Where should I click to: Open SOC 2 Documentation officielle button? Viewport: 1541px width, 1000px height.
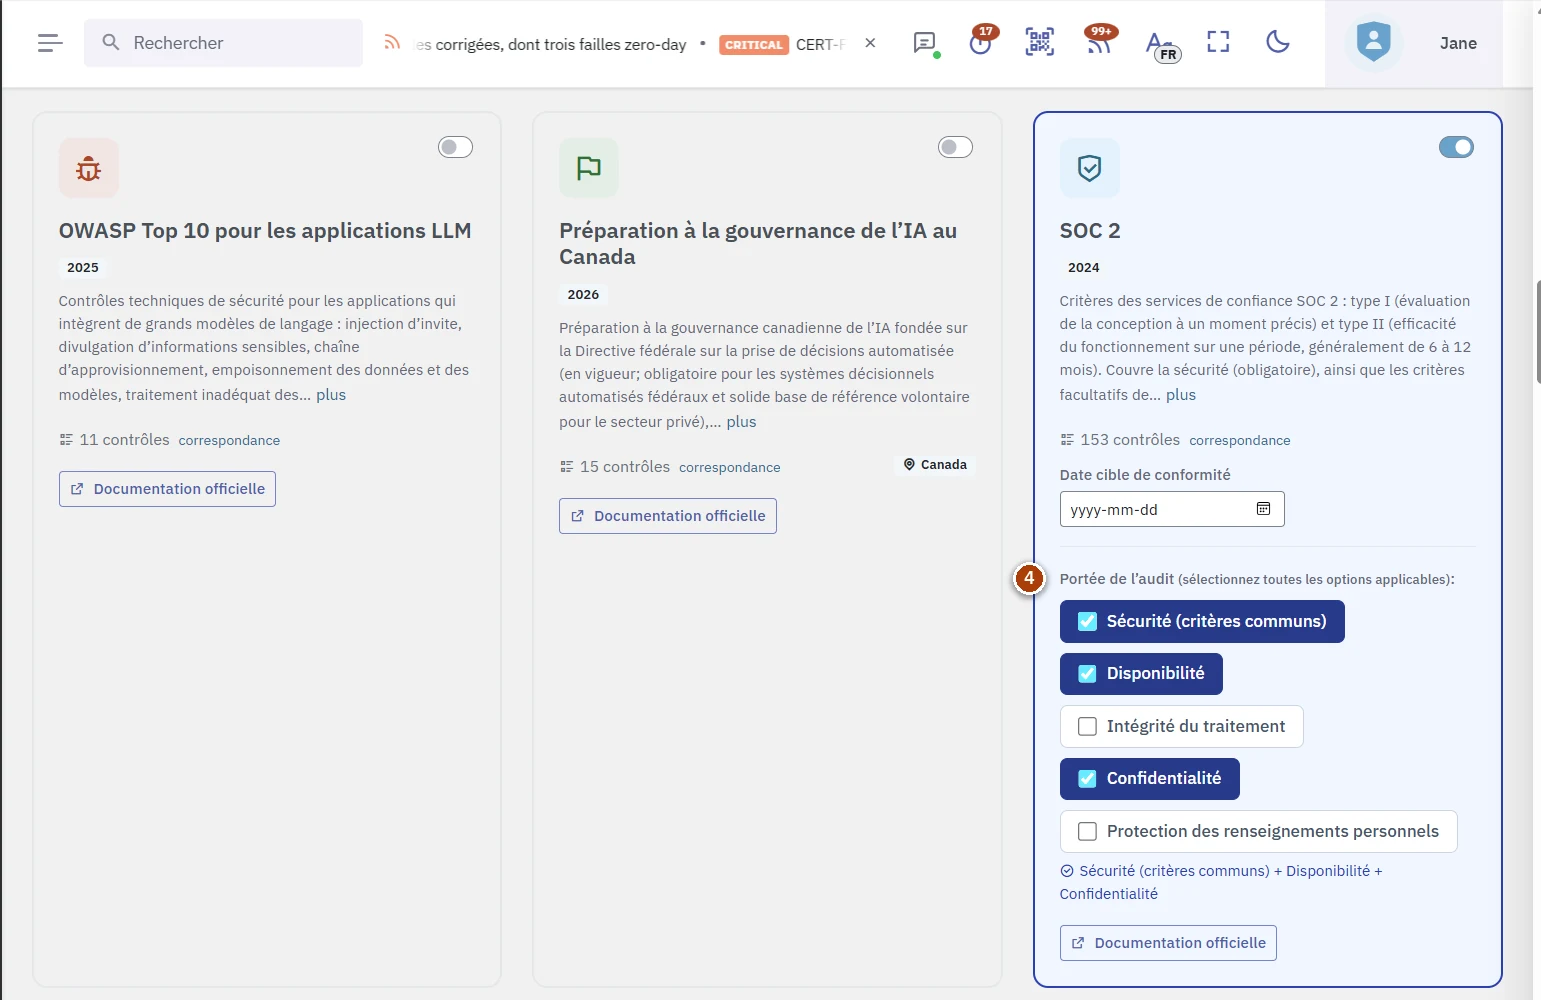tap(1168, 943)
